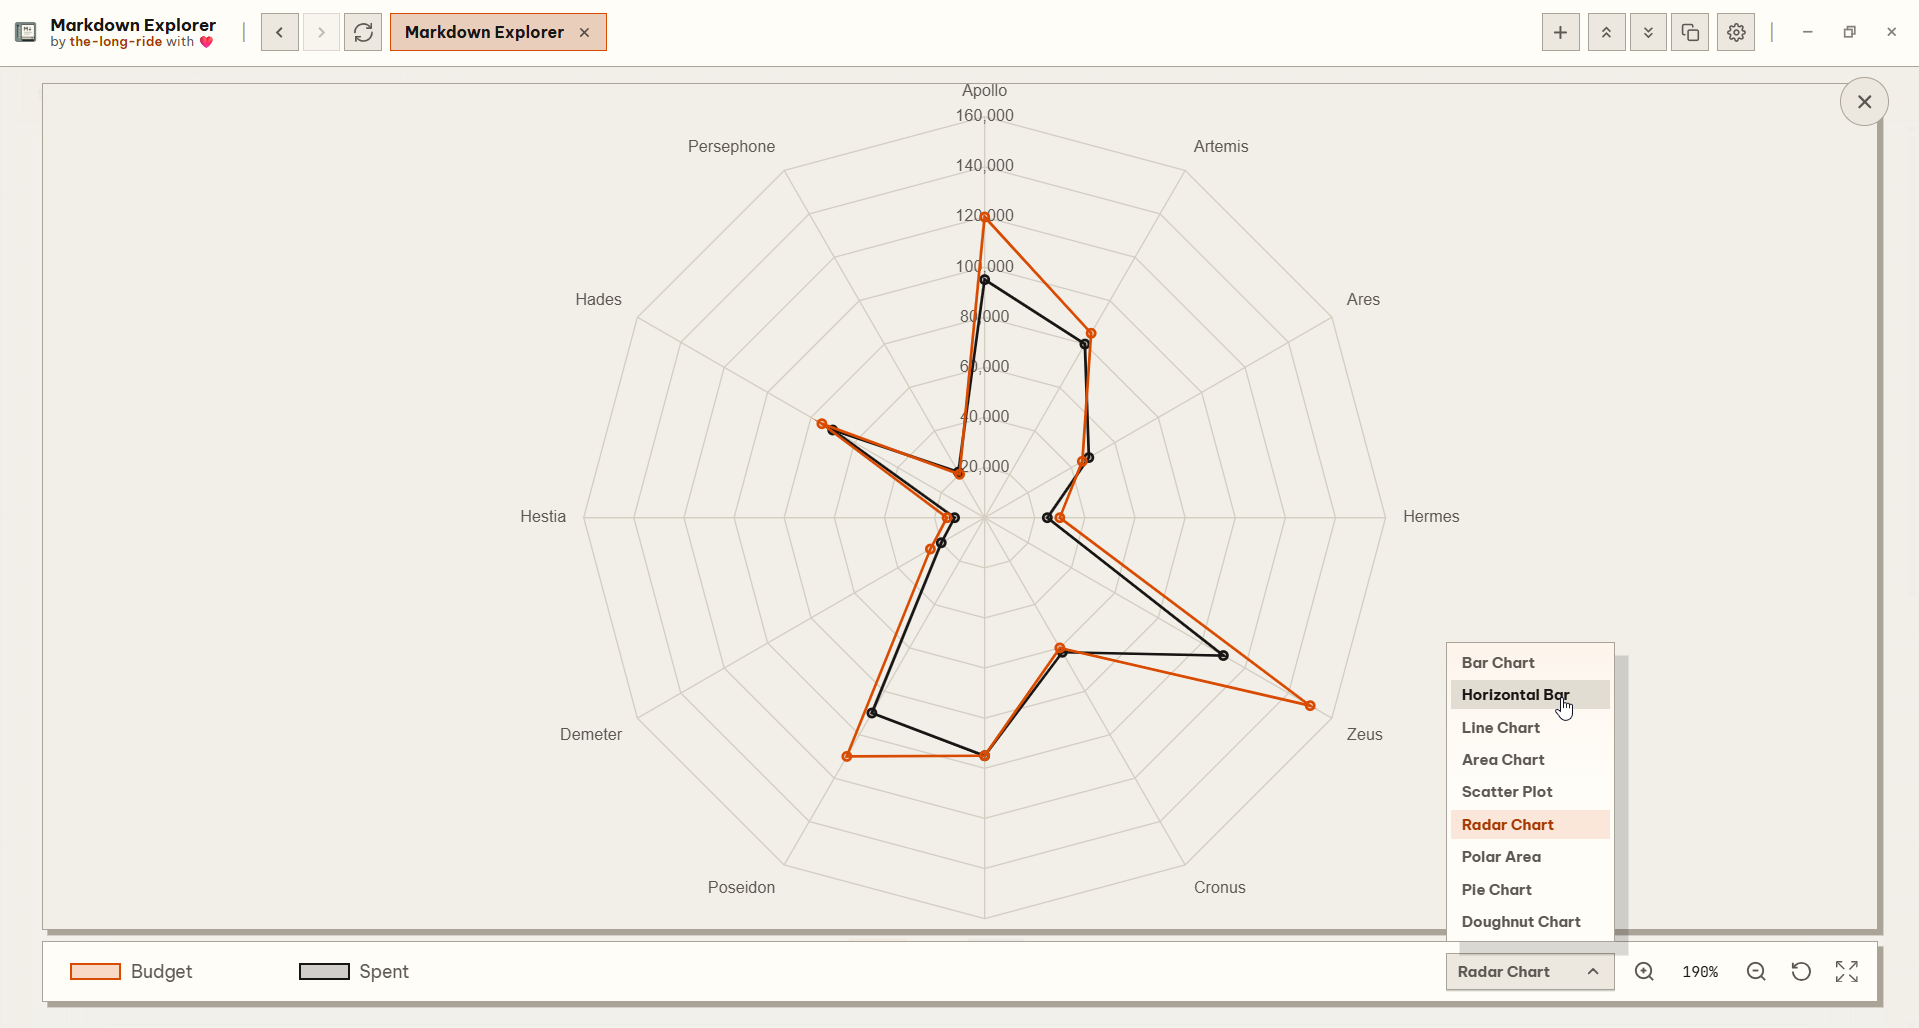Click the Persephone axis label
The width and height of the screenshot is (1919, 1028).
(x=731, y=146)
